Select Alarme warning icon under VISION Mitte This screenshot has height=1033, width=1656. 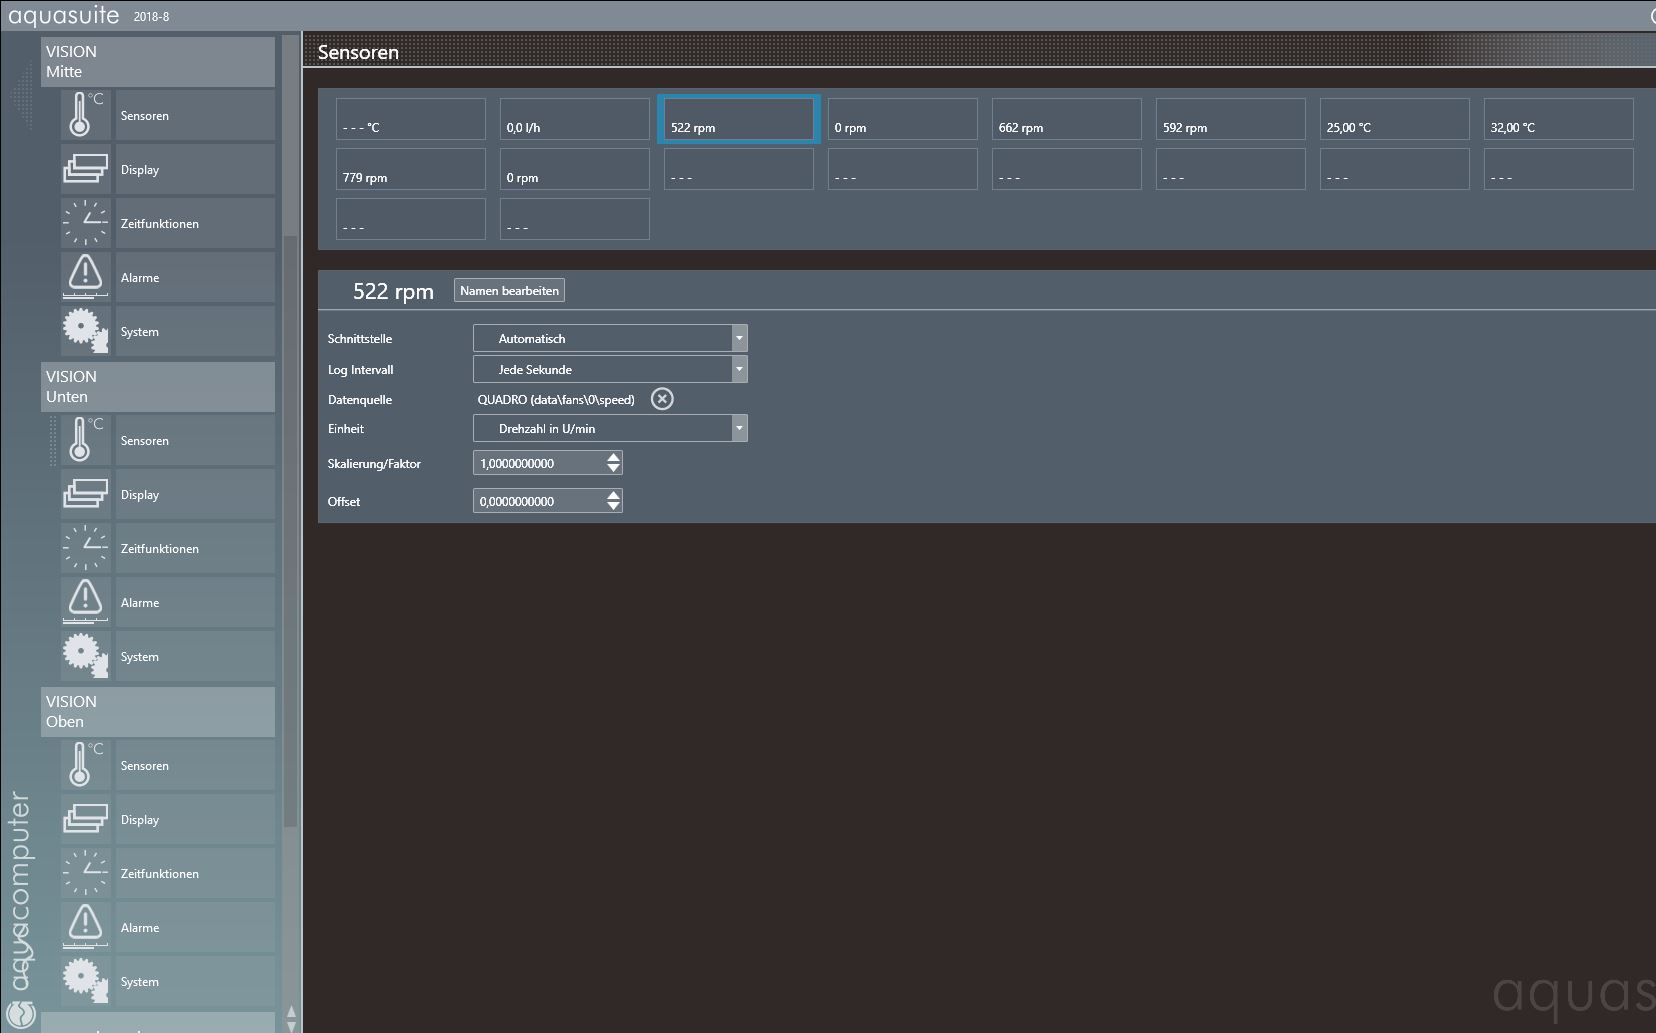(x=85, y=277)
